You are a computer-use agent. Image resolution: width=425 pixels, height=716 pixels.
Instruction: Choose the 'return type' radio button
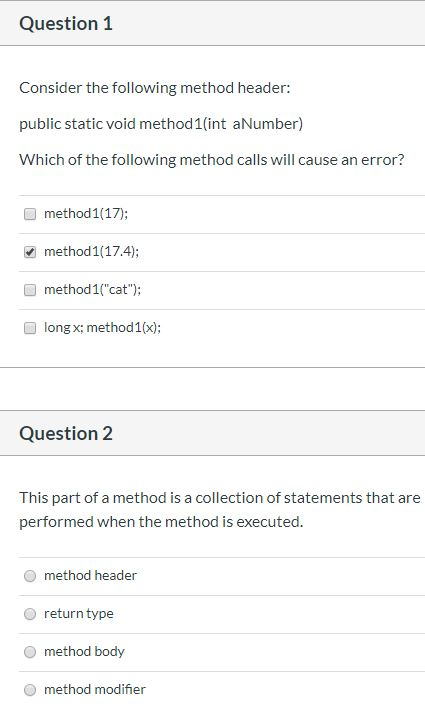pos(30,614)
